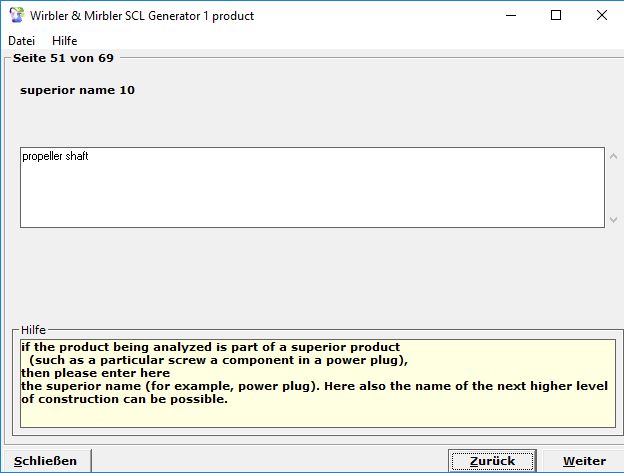Click the Hilfe group box label
The width and height of the screenshot is (624, 473).
pyautogui.click(x=33, y=330)
